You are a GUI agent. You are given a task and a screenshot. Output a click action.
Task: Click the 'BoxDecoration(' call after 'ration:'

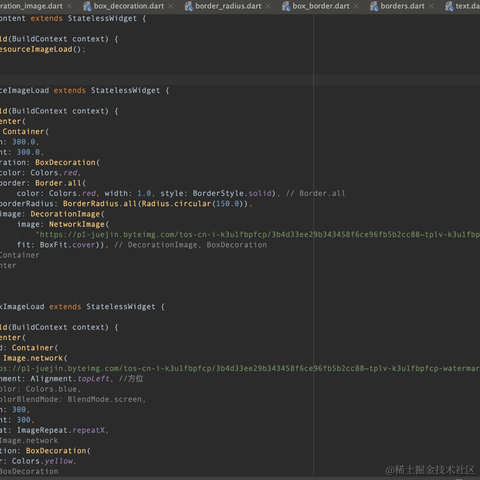click(67, 162)
